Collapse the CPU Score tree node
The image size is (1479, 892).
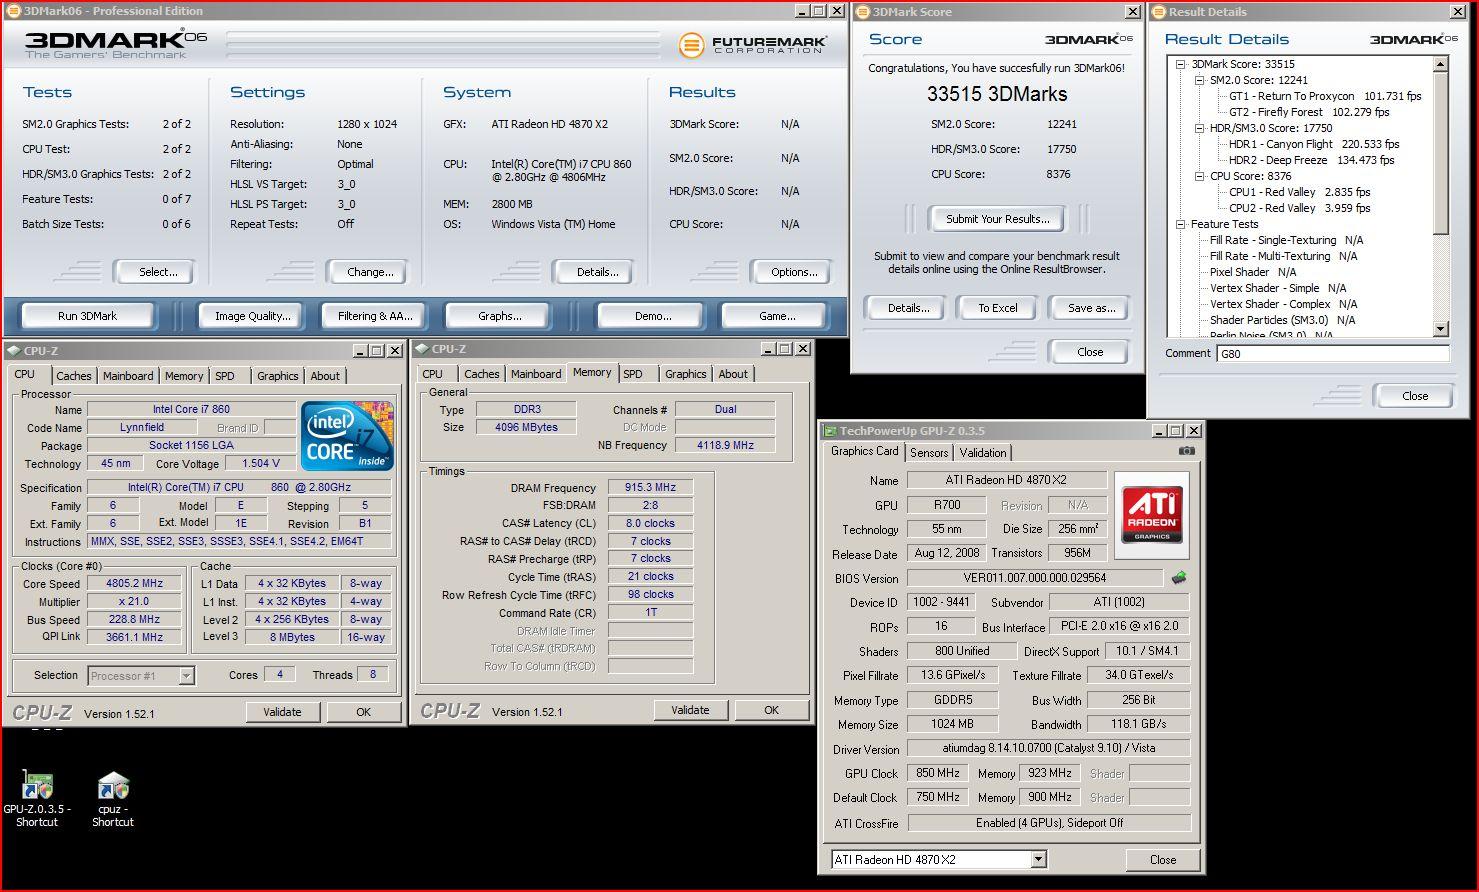coord(1199,176)
